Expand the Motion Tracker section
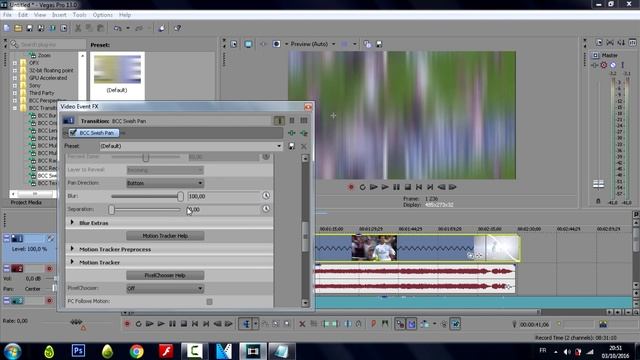 (72, 262)
